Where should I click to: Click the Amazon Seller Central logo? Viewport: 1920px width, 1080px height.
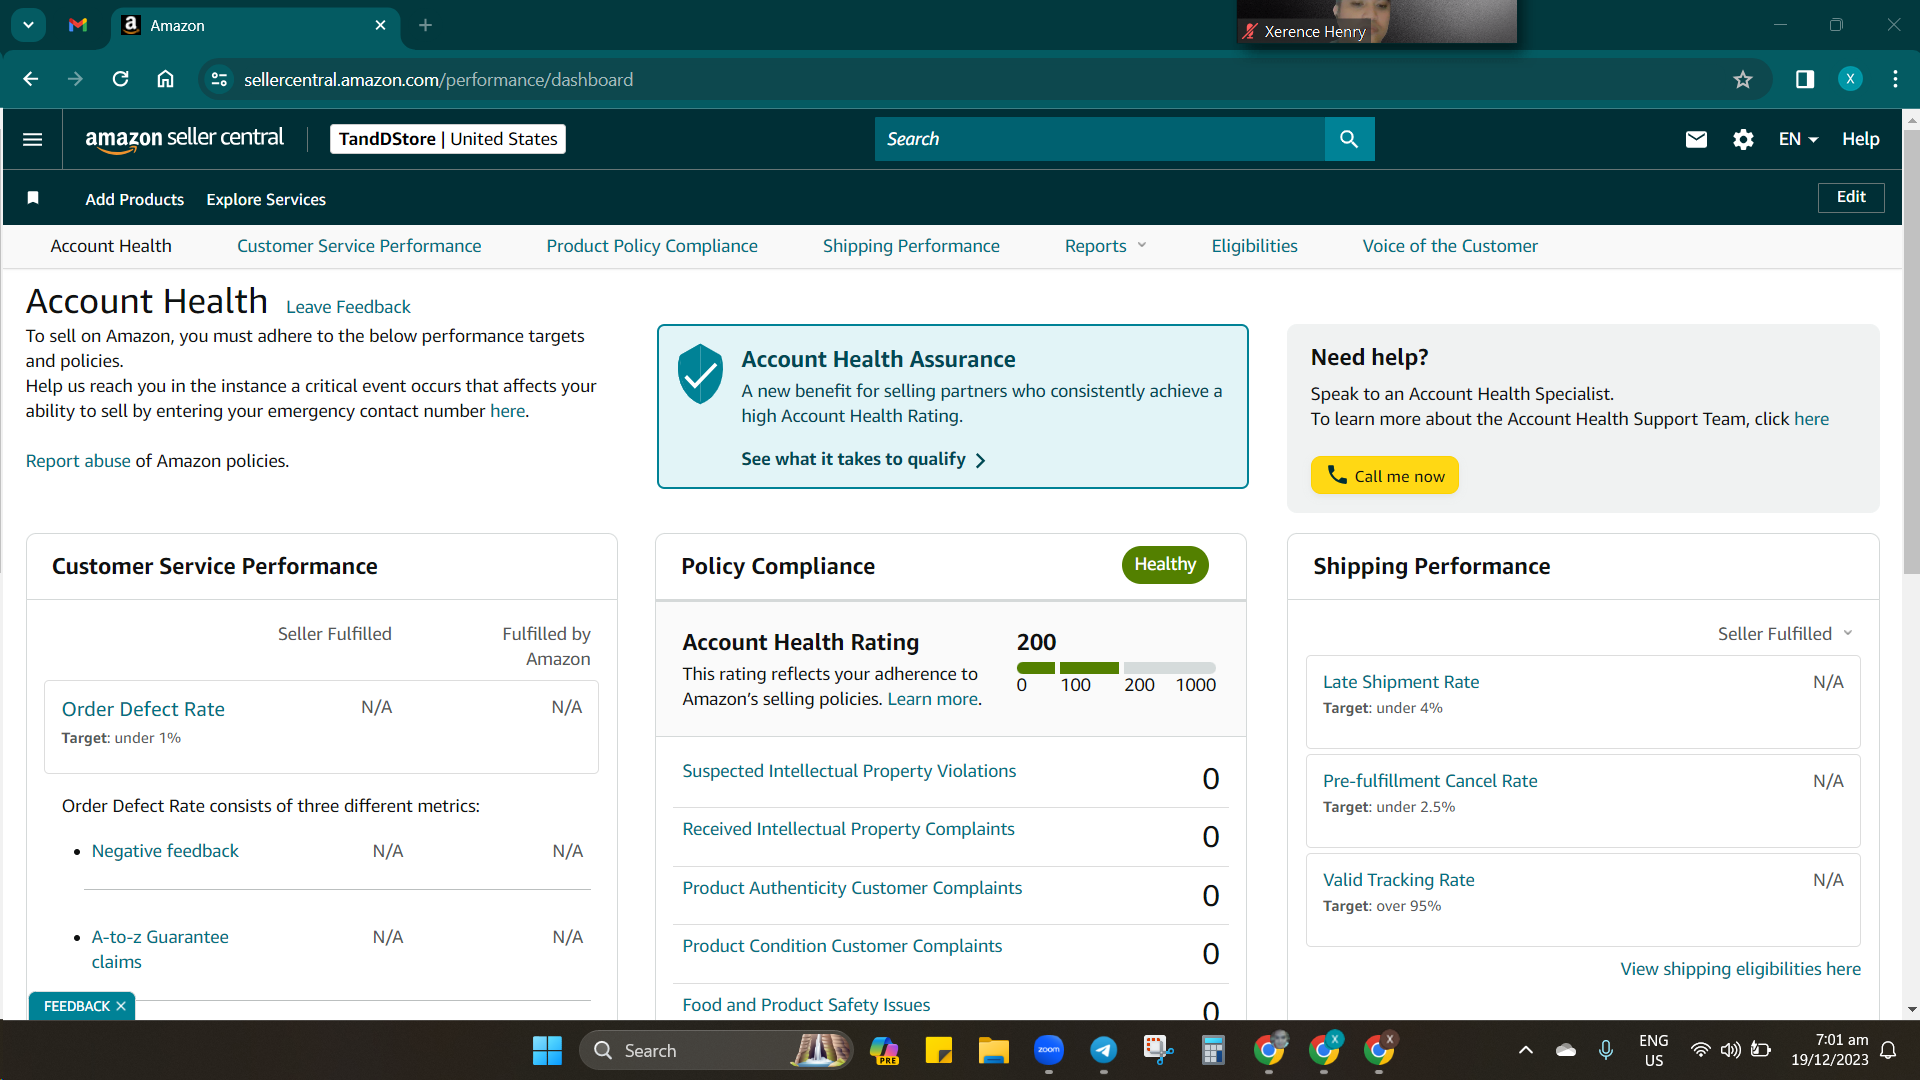point(184,140)
